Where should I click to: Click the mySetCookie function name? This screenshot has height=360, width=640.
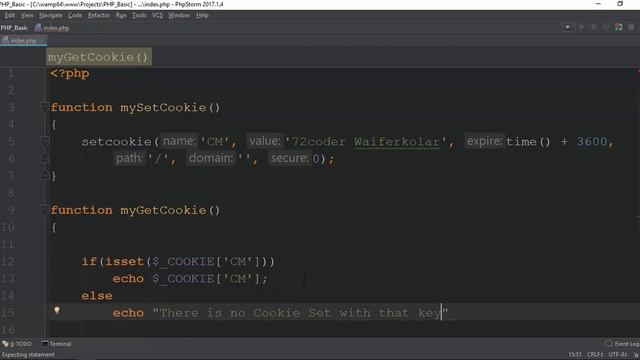pos(163,107)
